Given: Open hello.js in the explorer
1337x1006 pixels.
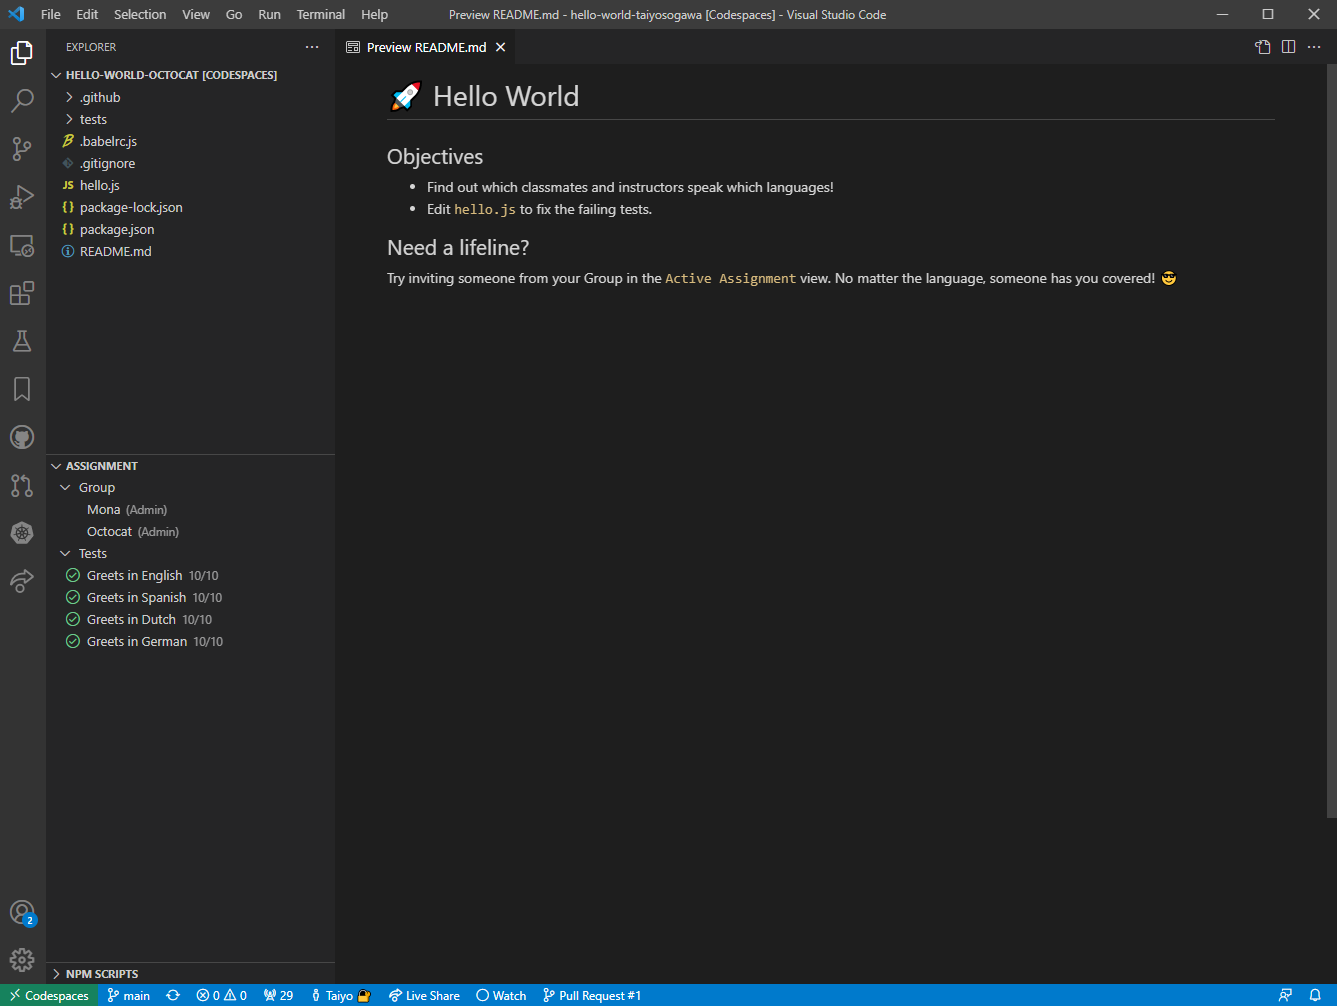Looking at the screenshot, I should point(100,185).
